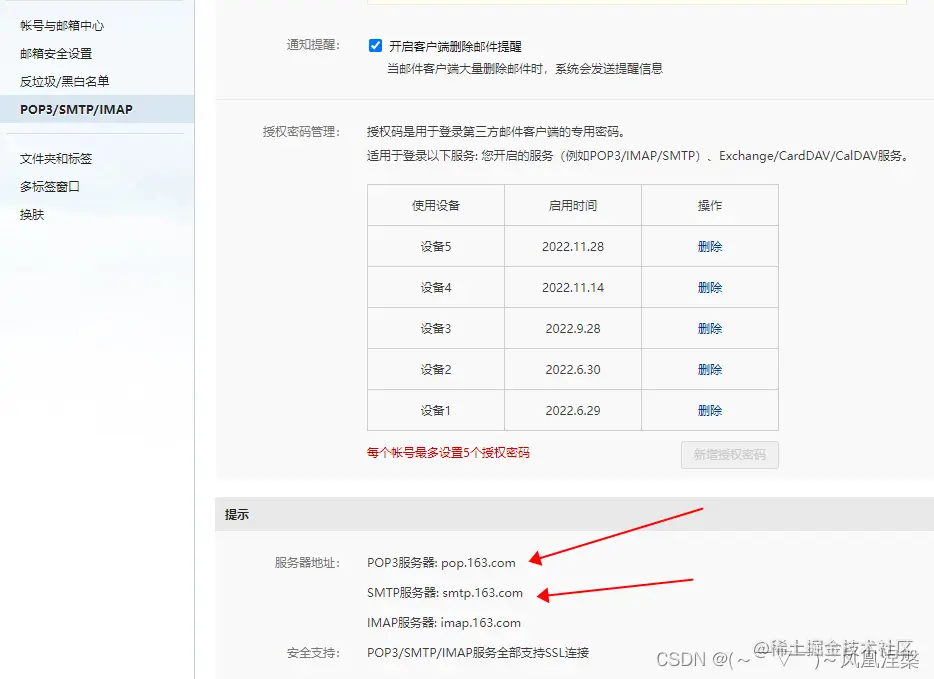Image resolution: width=934 pixels, height=679 pixels.
Task: Select the imap.163.com server address text
Action: (482, 622)
